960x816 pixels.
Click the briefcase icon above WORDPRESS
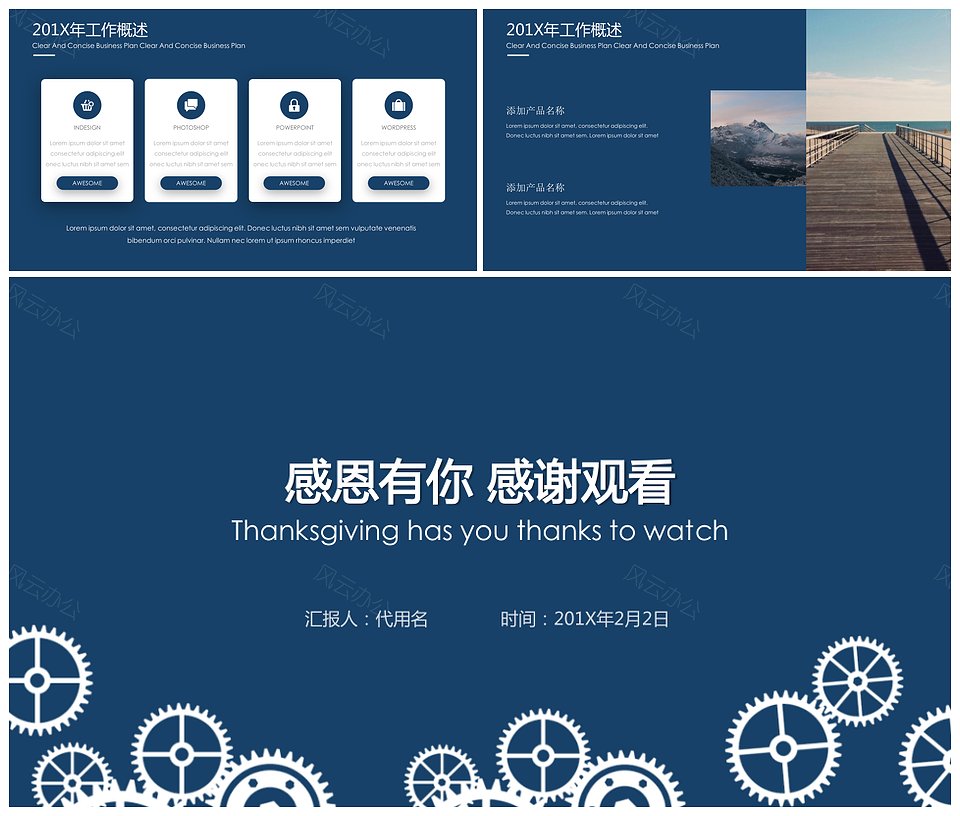399,105
